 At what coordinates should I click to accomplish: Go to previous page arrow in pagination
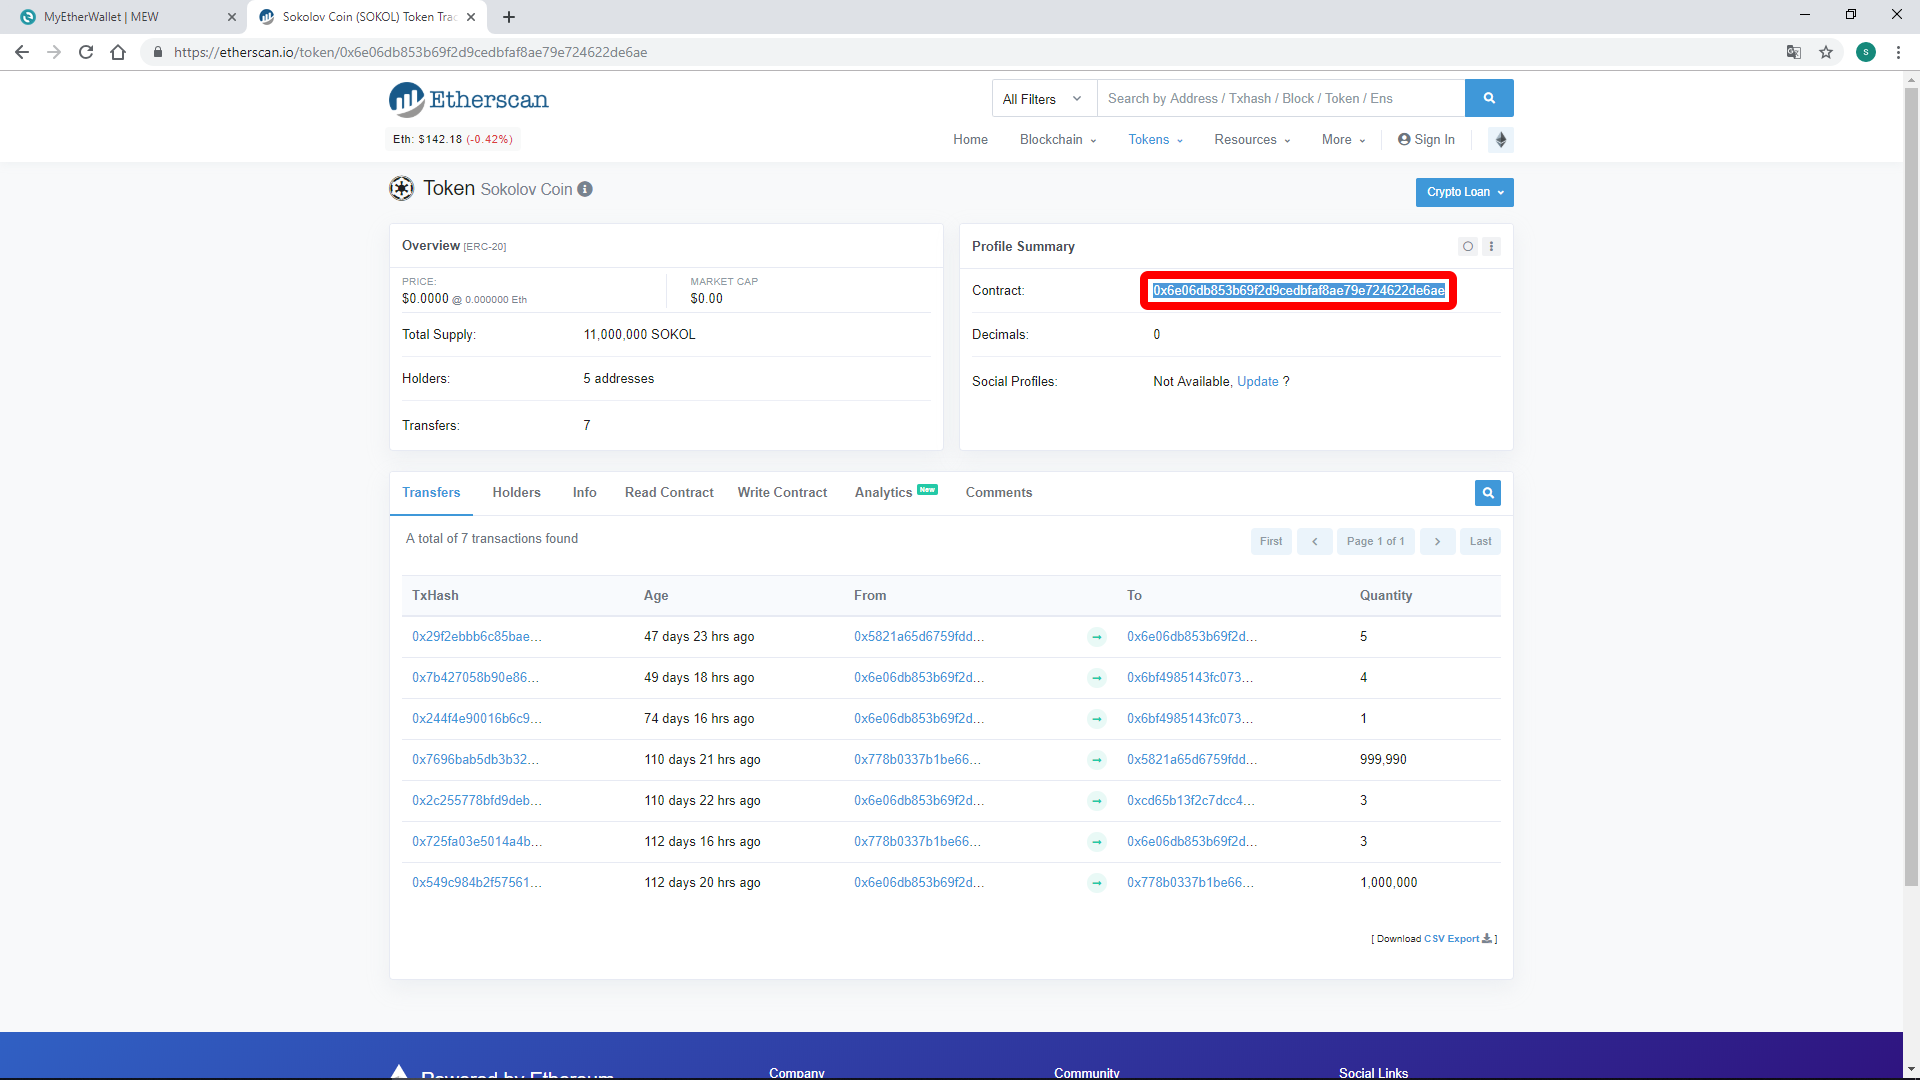pyautogui.click(x=1315, y=541)
